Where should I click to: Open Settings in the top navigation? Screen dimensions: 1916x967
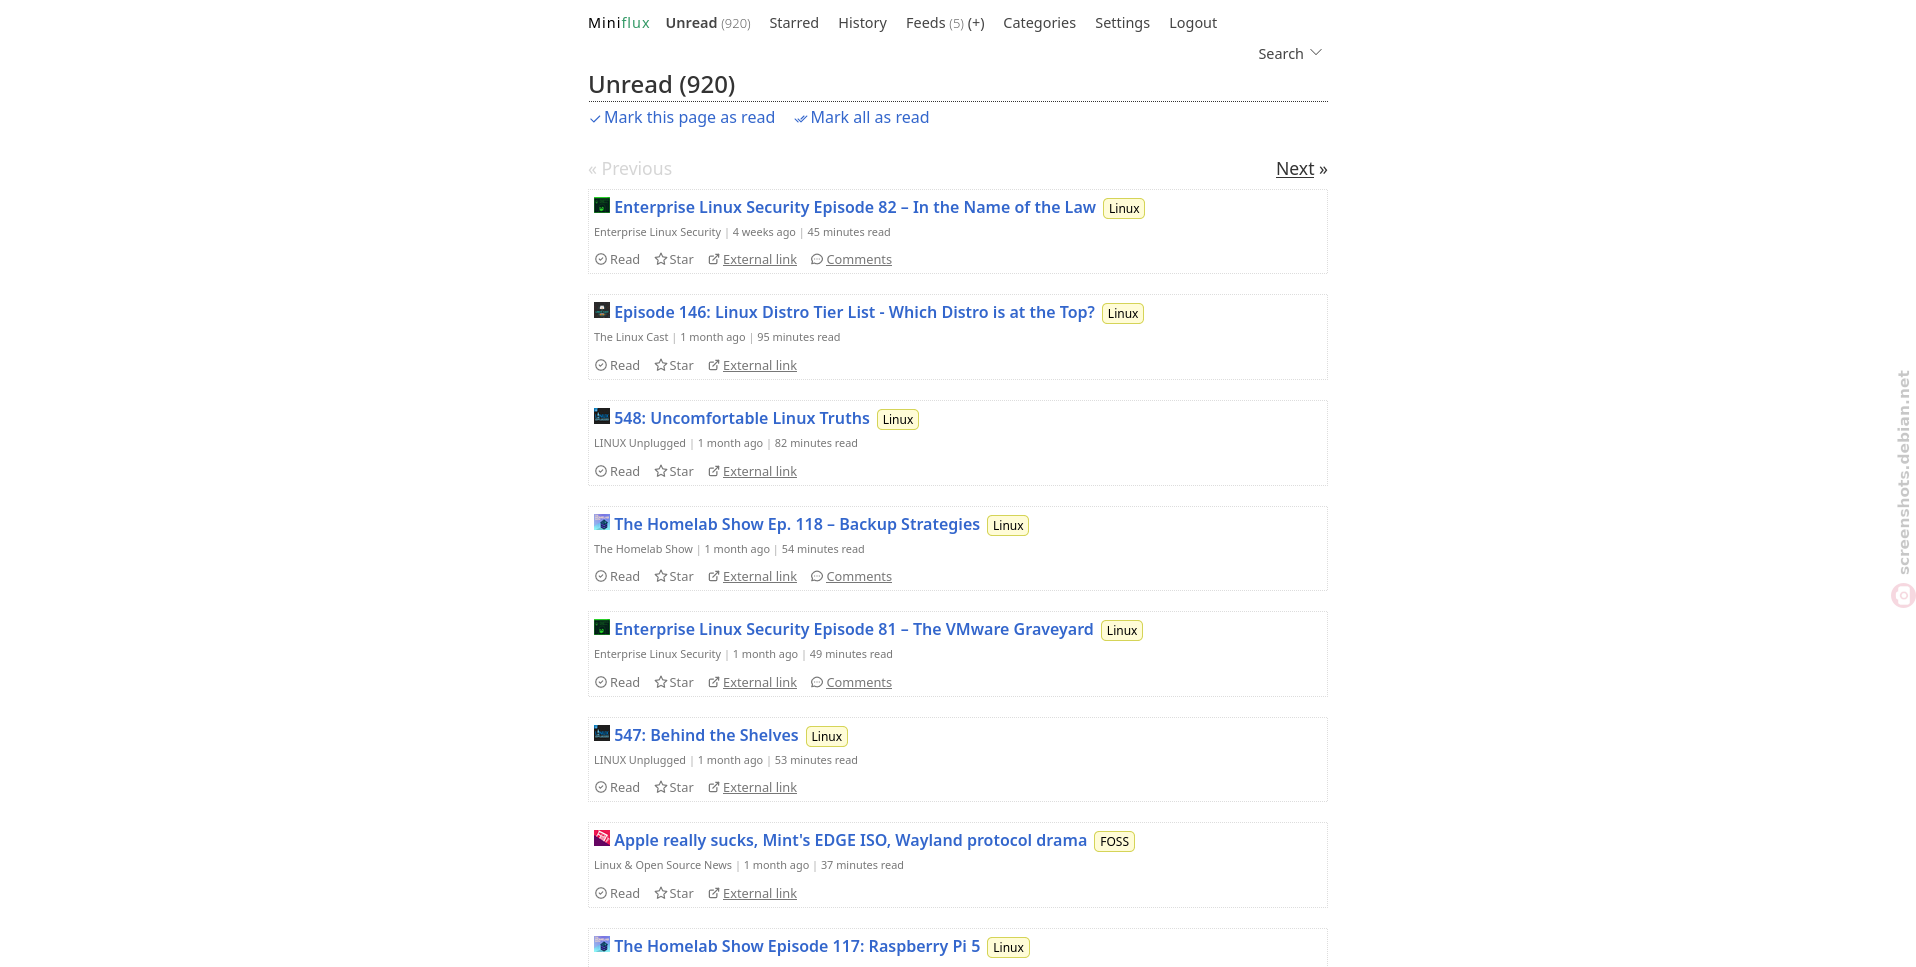pos(1122,23)
